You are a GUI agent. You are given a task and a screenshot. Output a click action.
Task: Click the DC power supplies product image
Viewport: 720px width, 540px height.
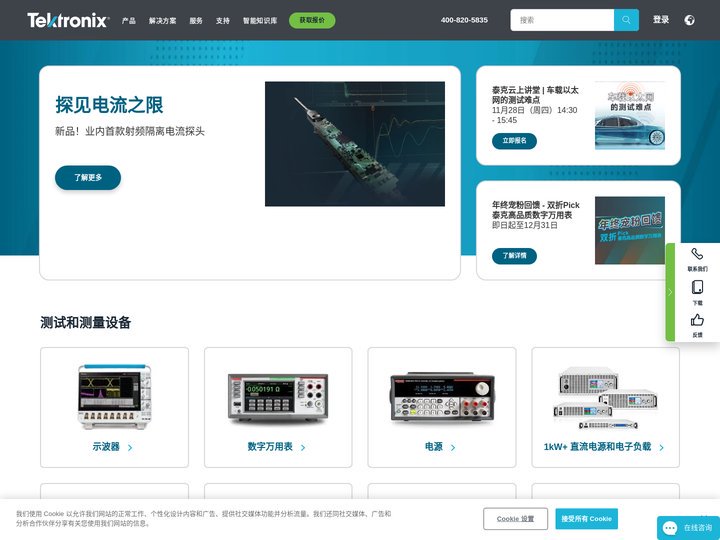coord(606,398)
